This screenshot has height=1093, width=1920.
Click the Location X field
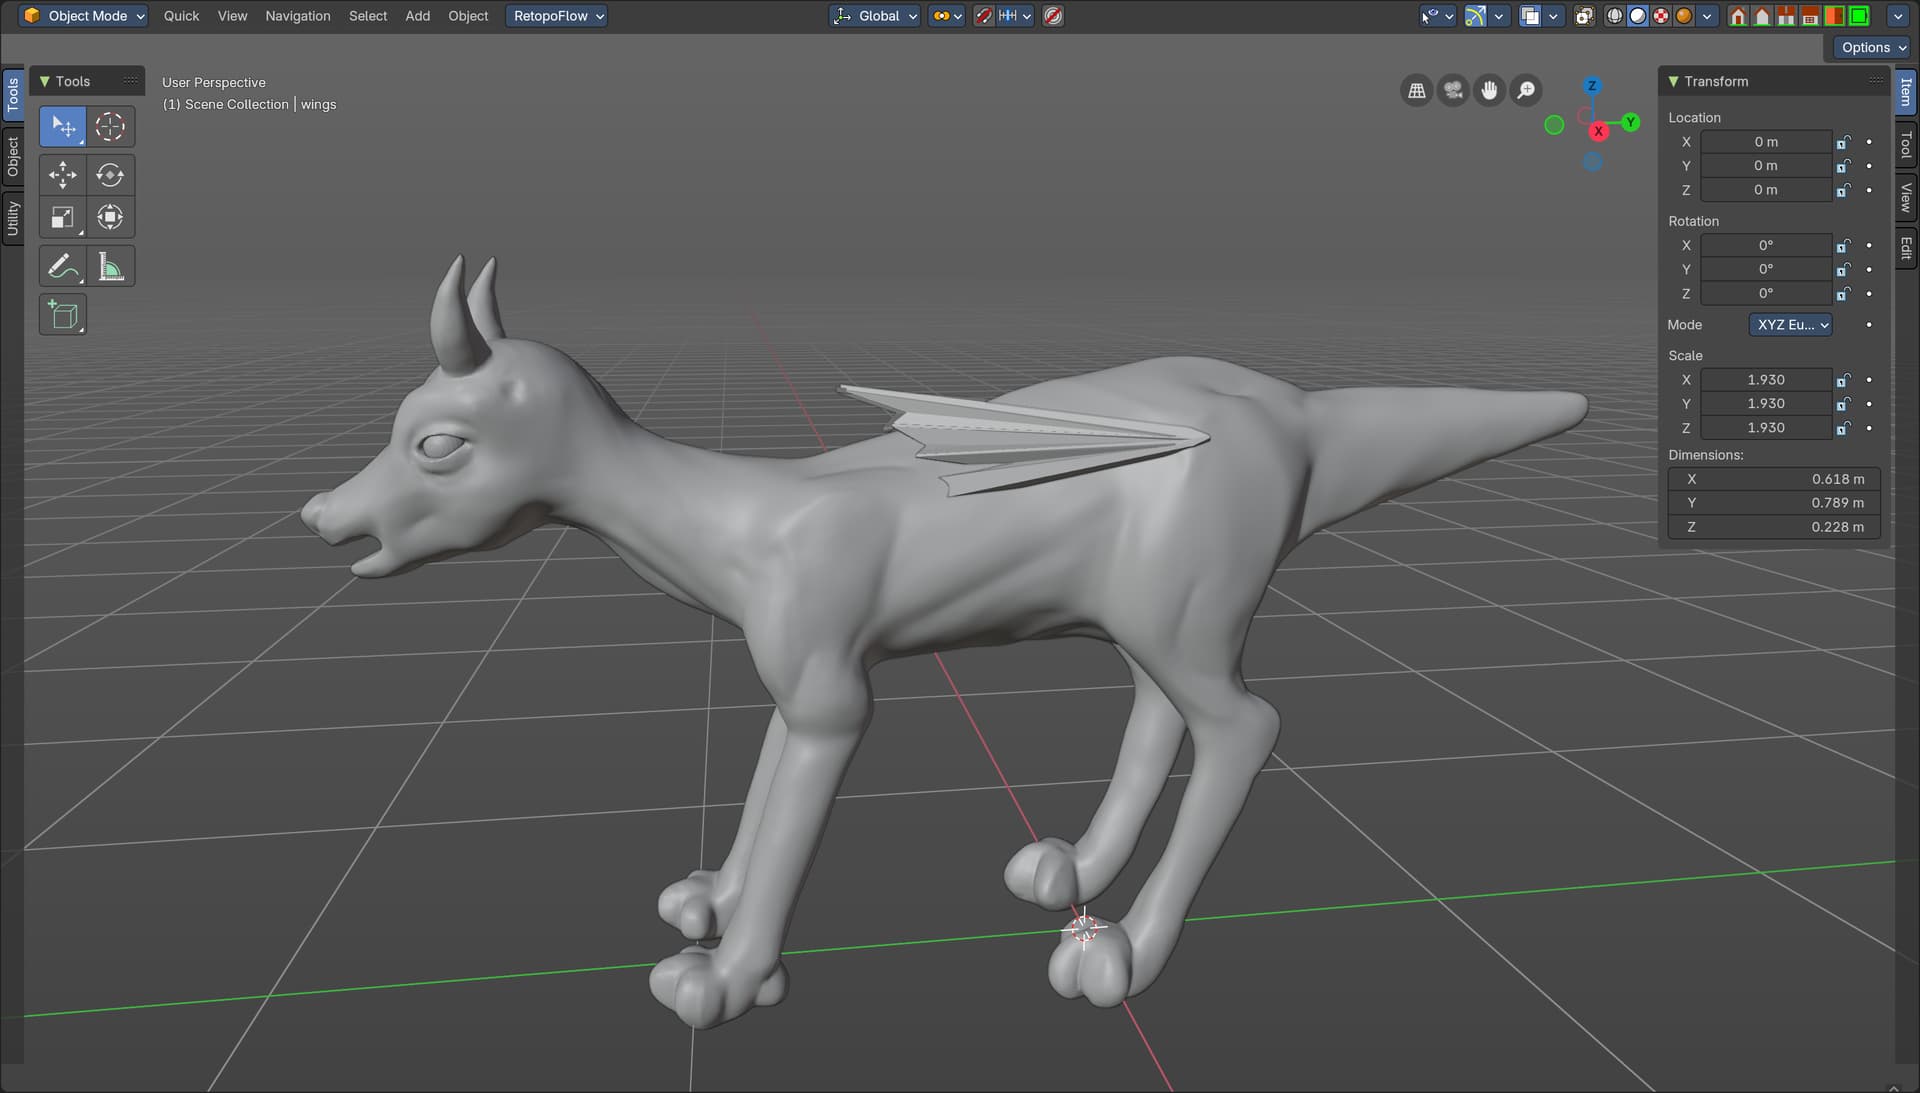[x=1765, y=142]
